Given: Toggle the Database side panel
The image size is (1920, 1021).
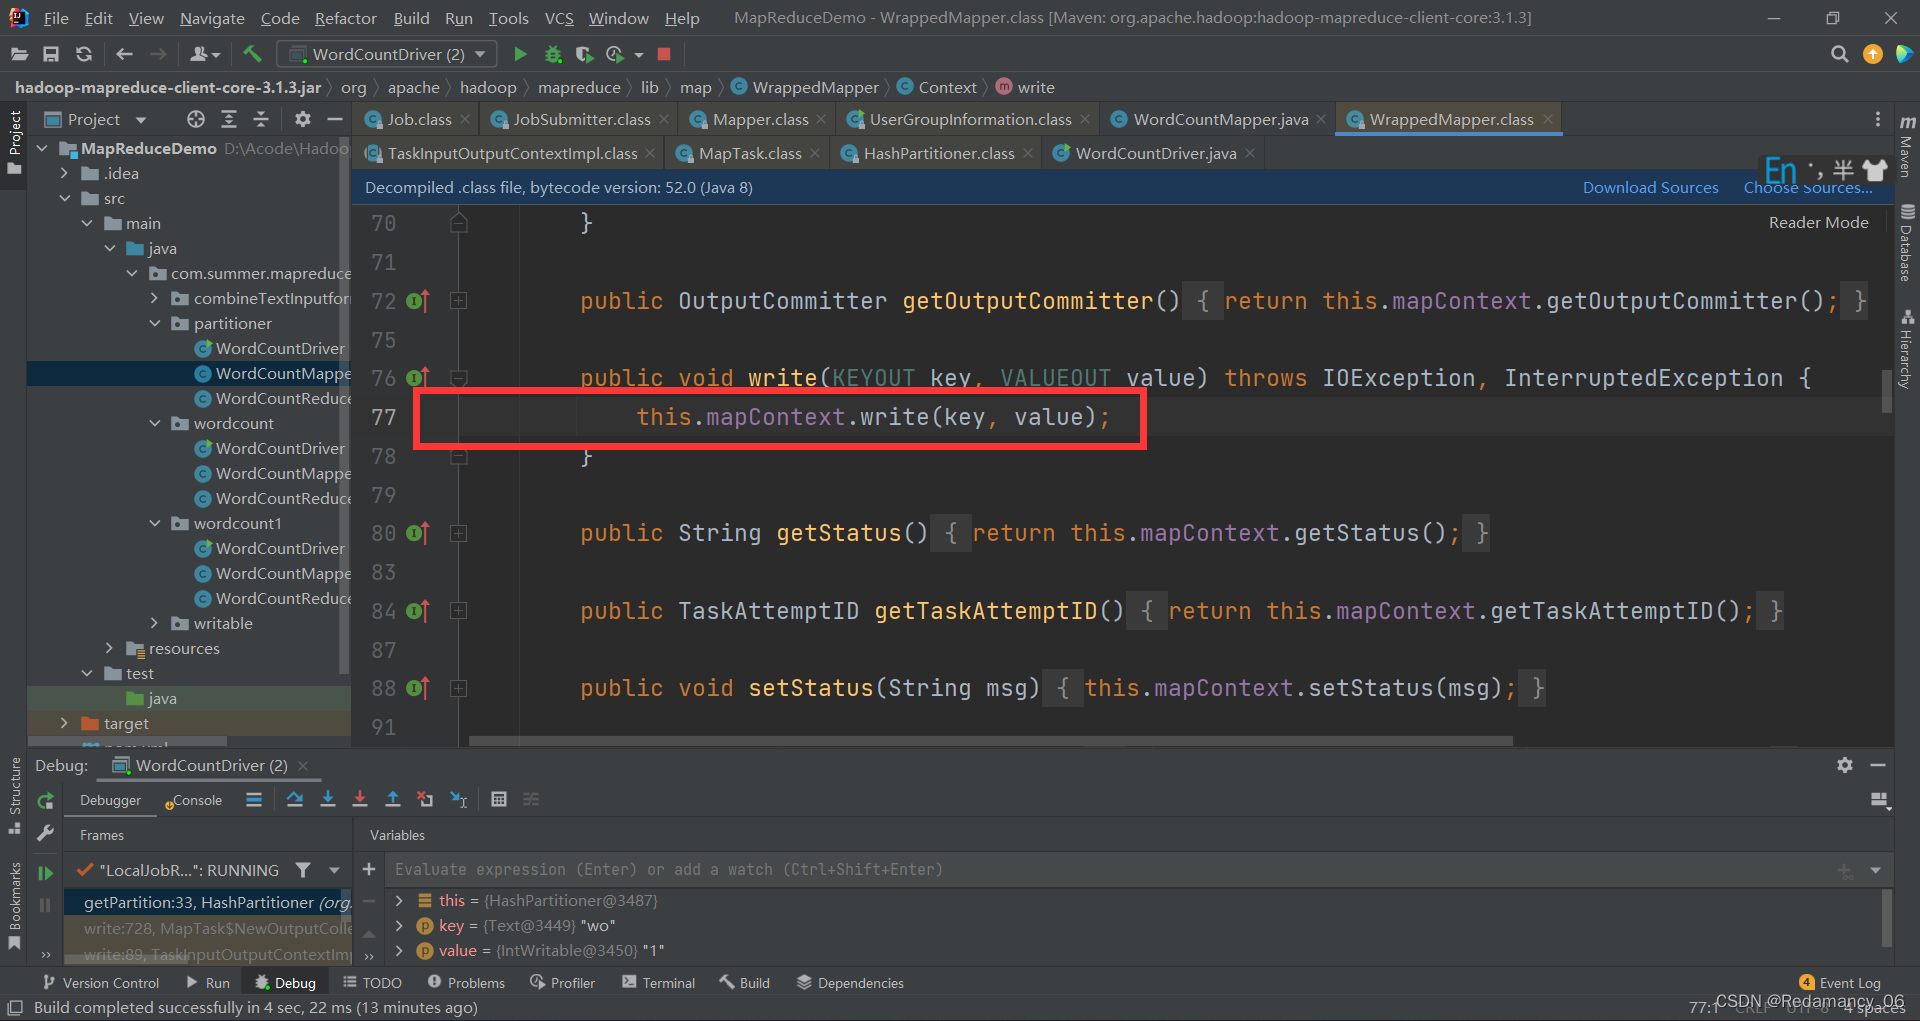Looking at the screenshot, I should coord(1907,243).
